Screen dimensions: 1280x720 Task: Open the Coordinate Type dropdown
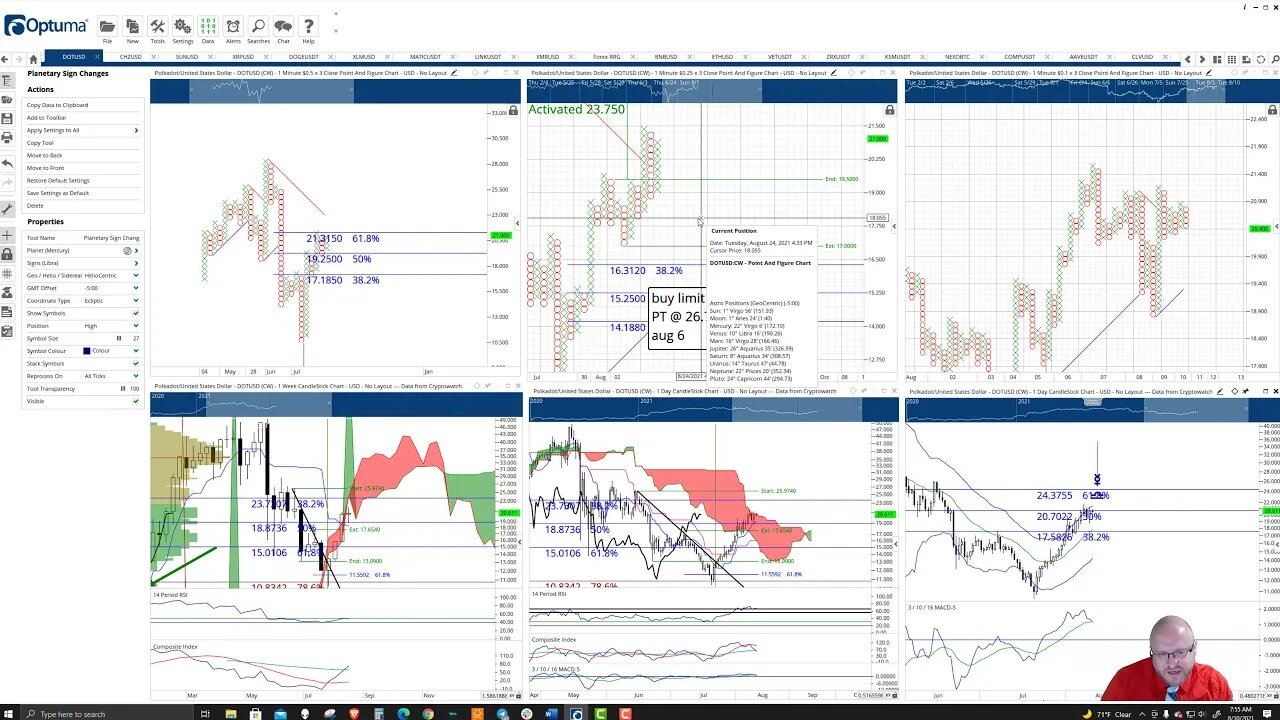[x=136, y=300]
